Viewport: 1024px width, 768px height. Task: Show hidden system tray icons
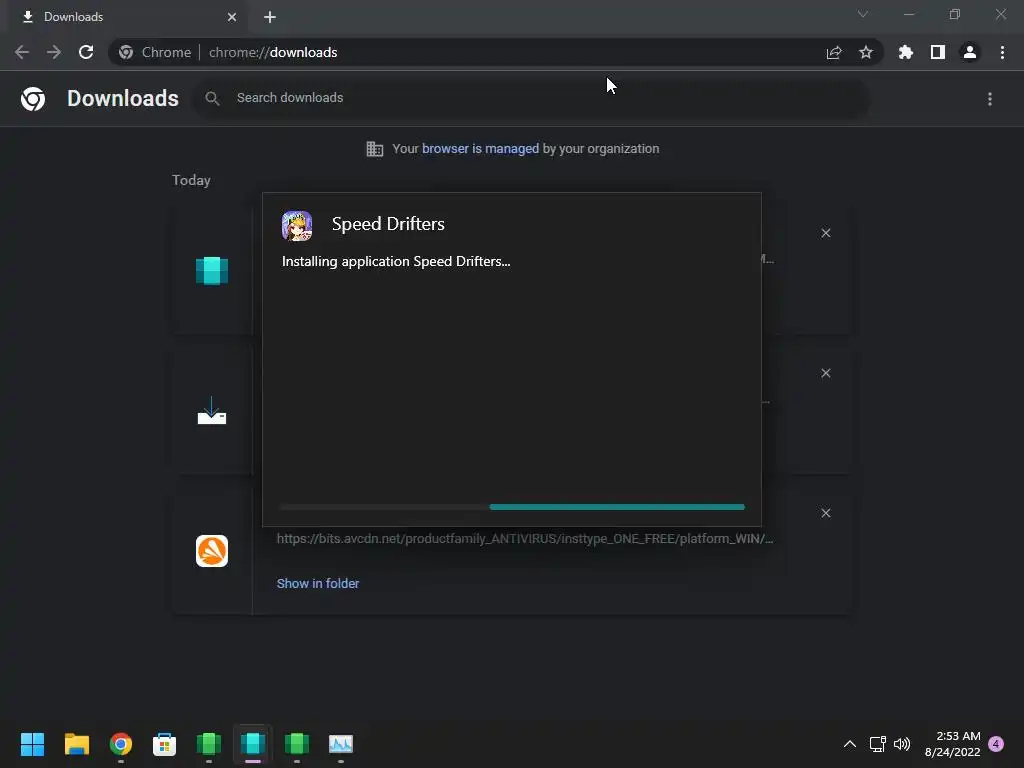pos(850,744)
